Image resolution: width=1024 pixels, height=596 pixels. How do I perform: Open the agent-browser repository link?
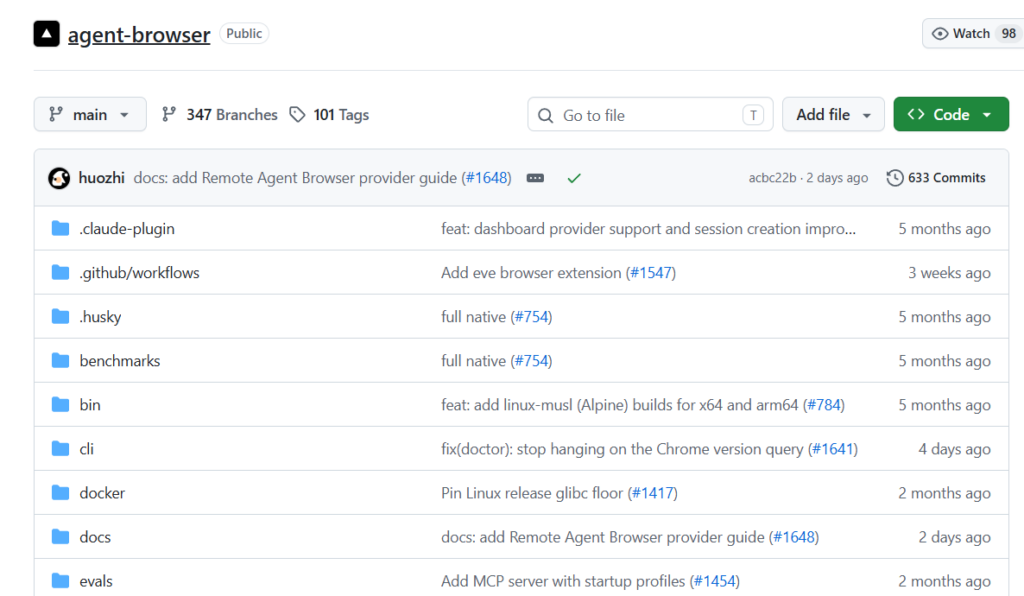pos(139,34)
